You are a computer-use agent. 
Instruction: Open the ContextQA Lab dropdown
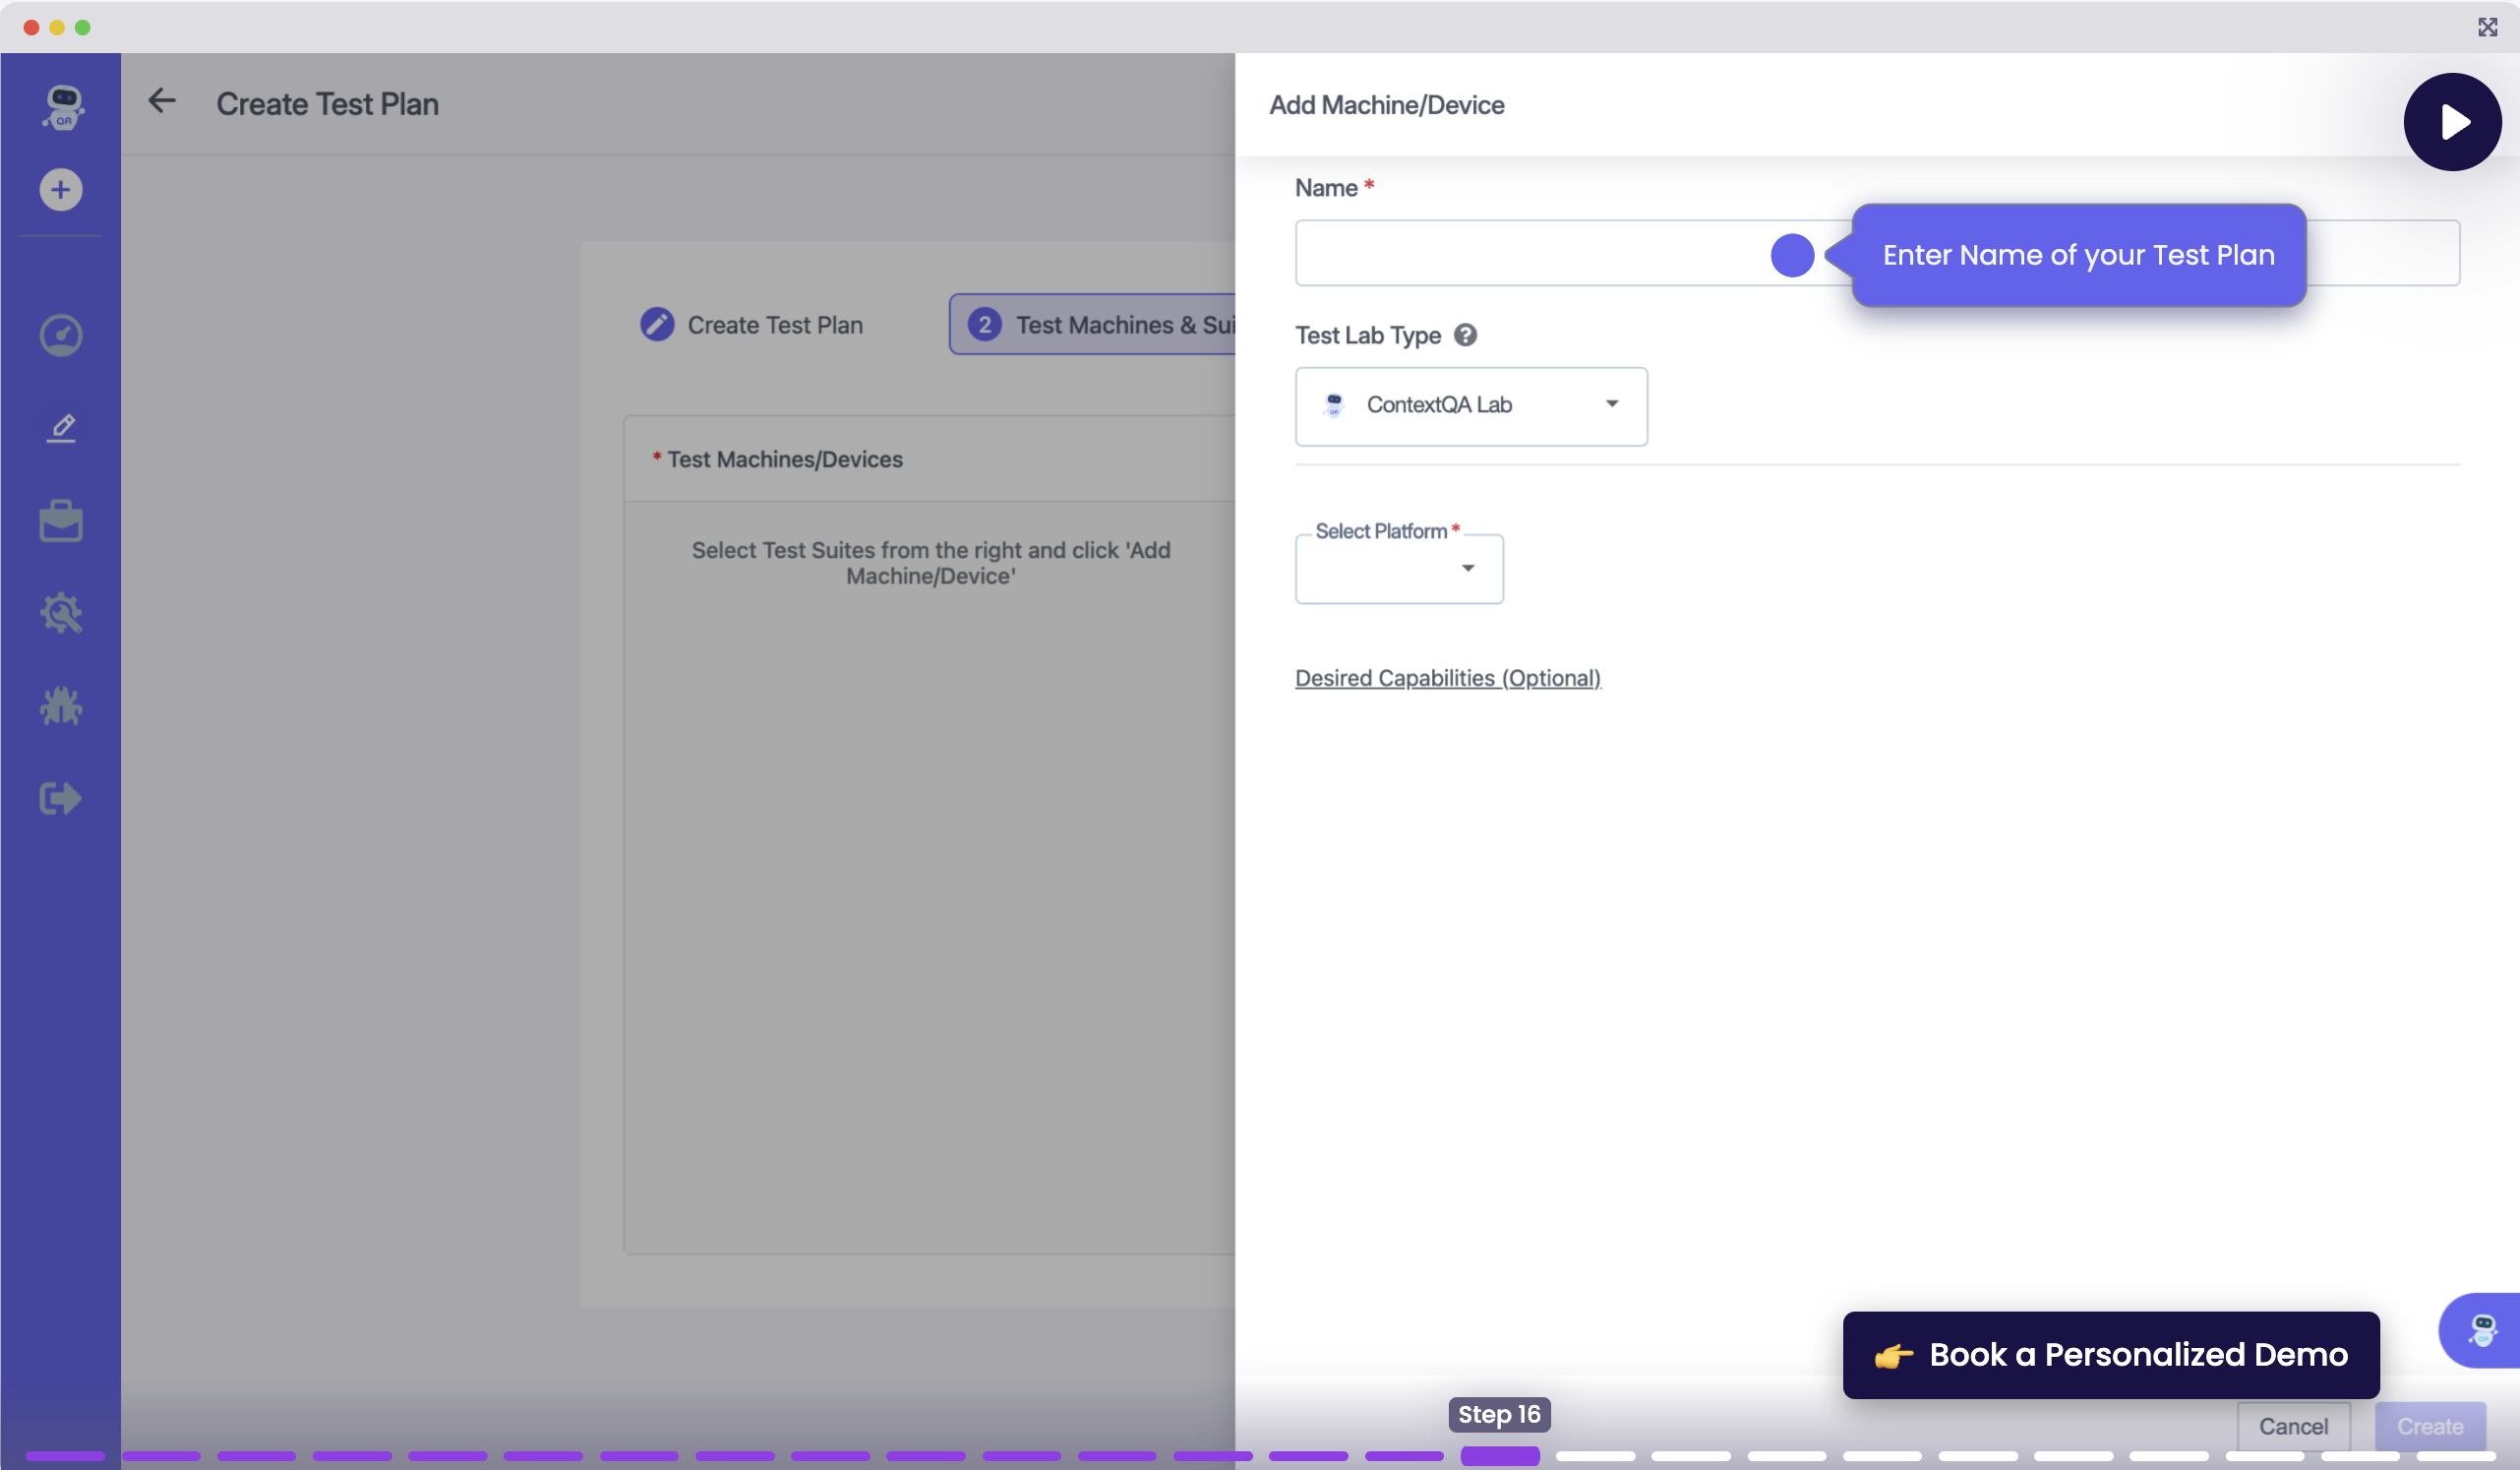click(1470, 405)
